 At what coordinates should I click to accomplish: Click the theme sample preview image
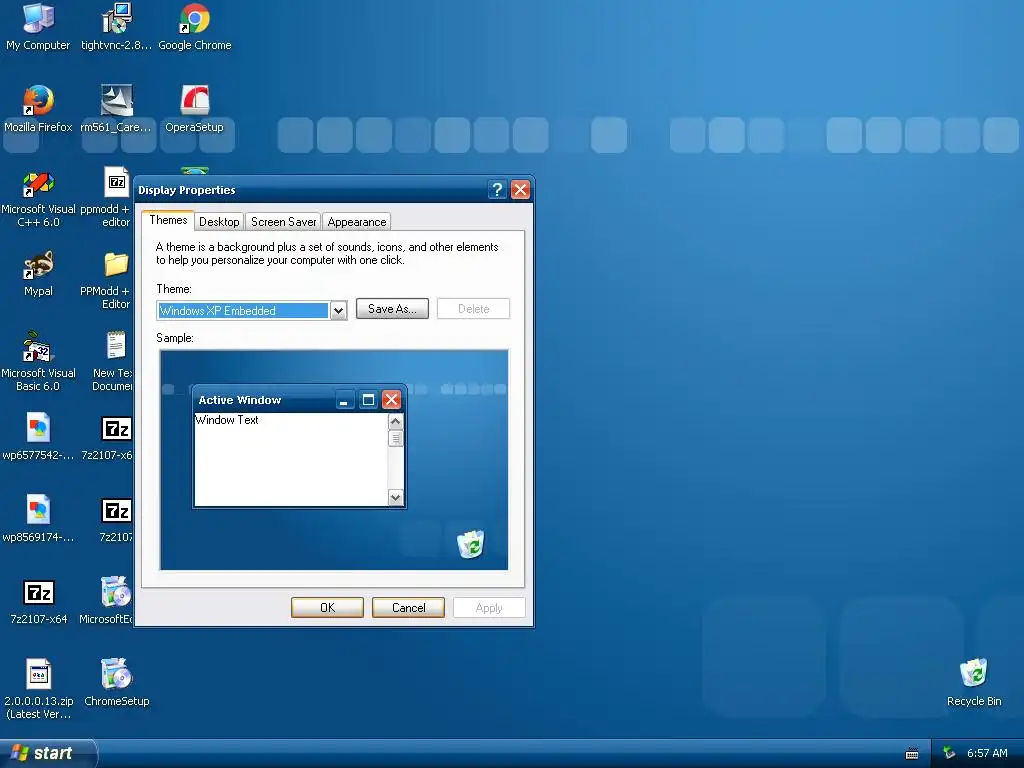pos(334,460)
